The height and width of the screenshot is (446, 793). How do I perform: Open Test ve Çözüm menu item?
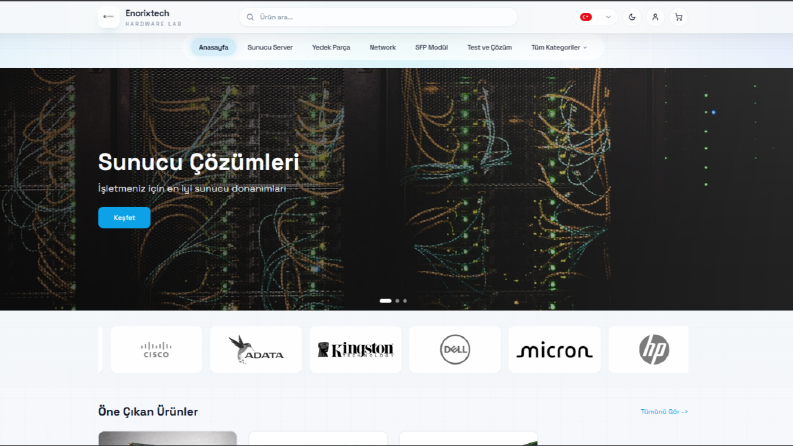(489, 48)
